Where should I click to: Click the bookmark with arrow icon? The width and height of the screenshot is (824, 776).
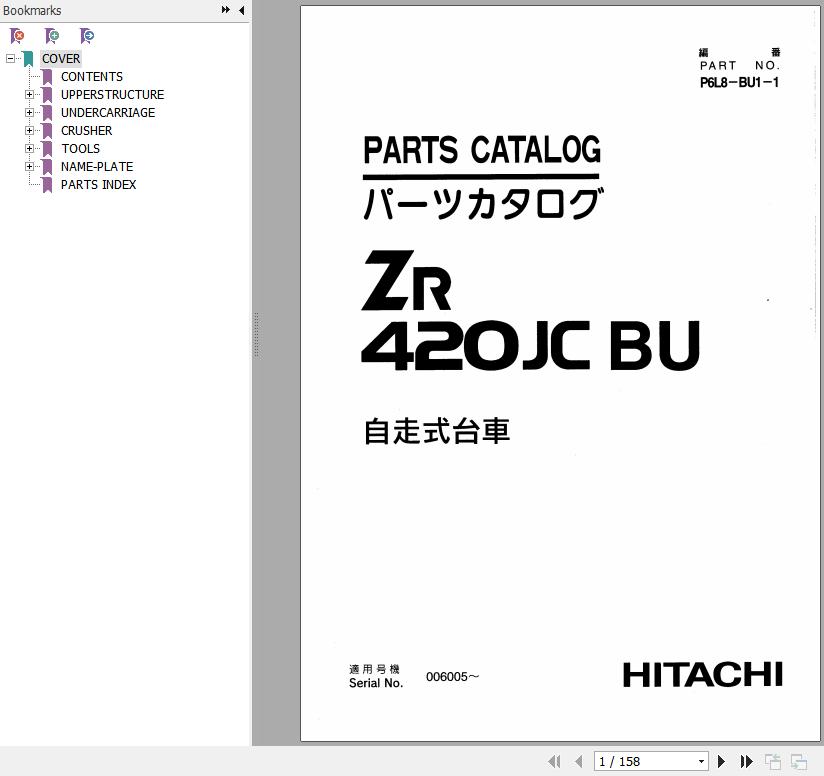pyautogui.click(x=87, y=36)
